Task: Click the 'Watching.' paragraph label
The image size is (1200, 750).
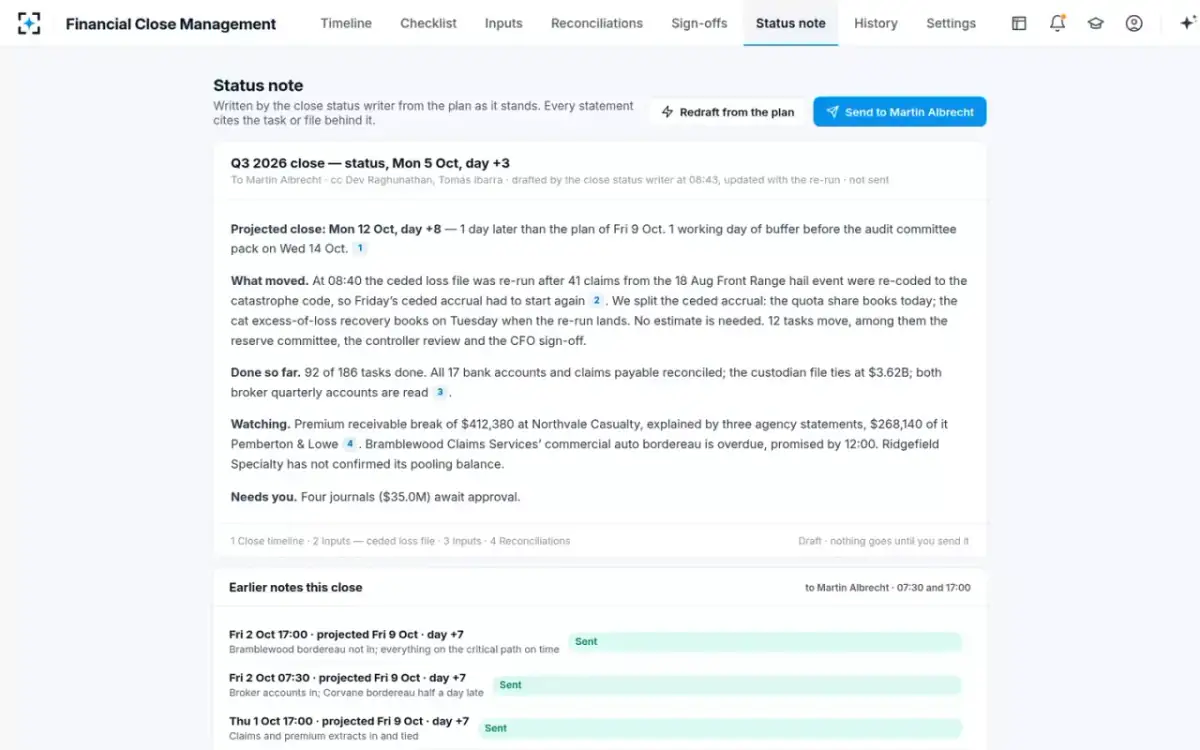Action: (x=260, y=424)
